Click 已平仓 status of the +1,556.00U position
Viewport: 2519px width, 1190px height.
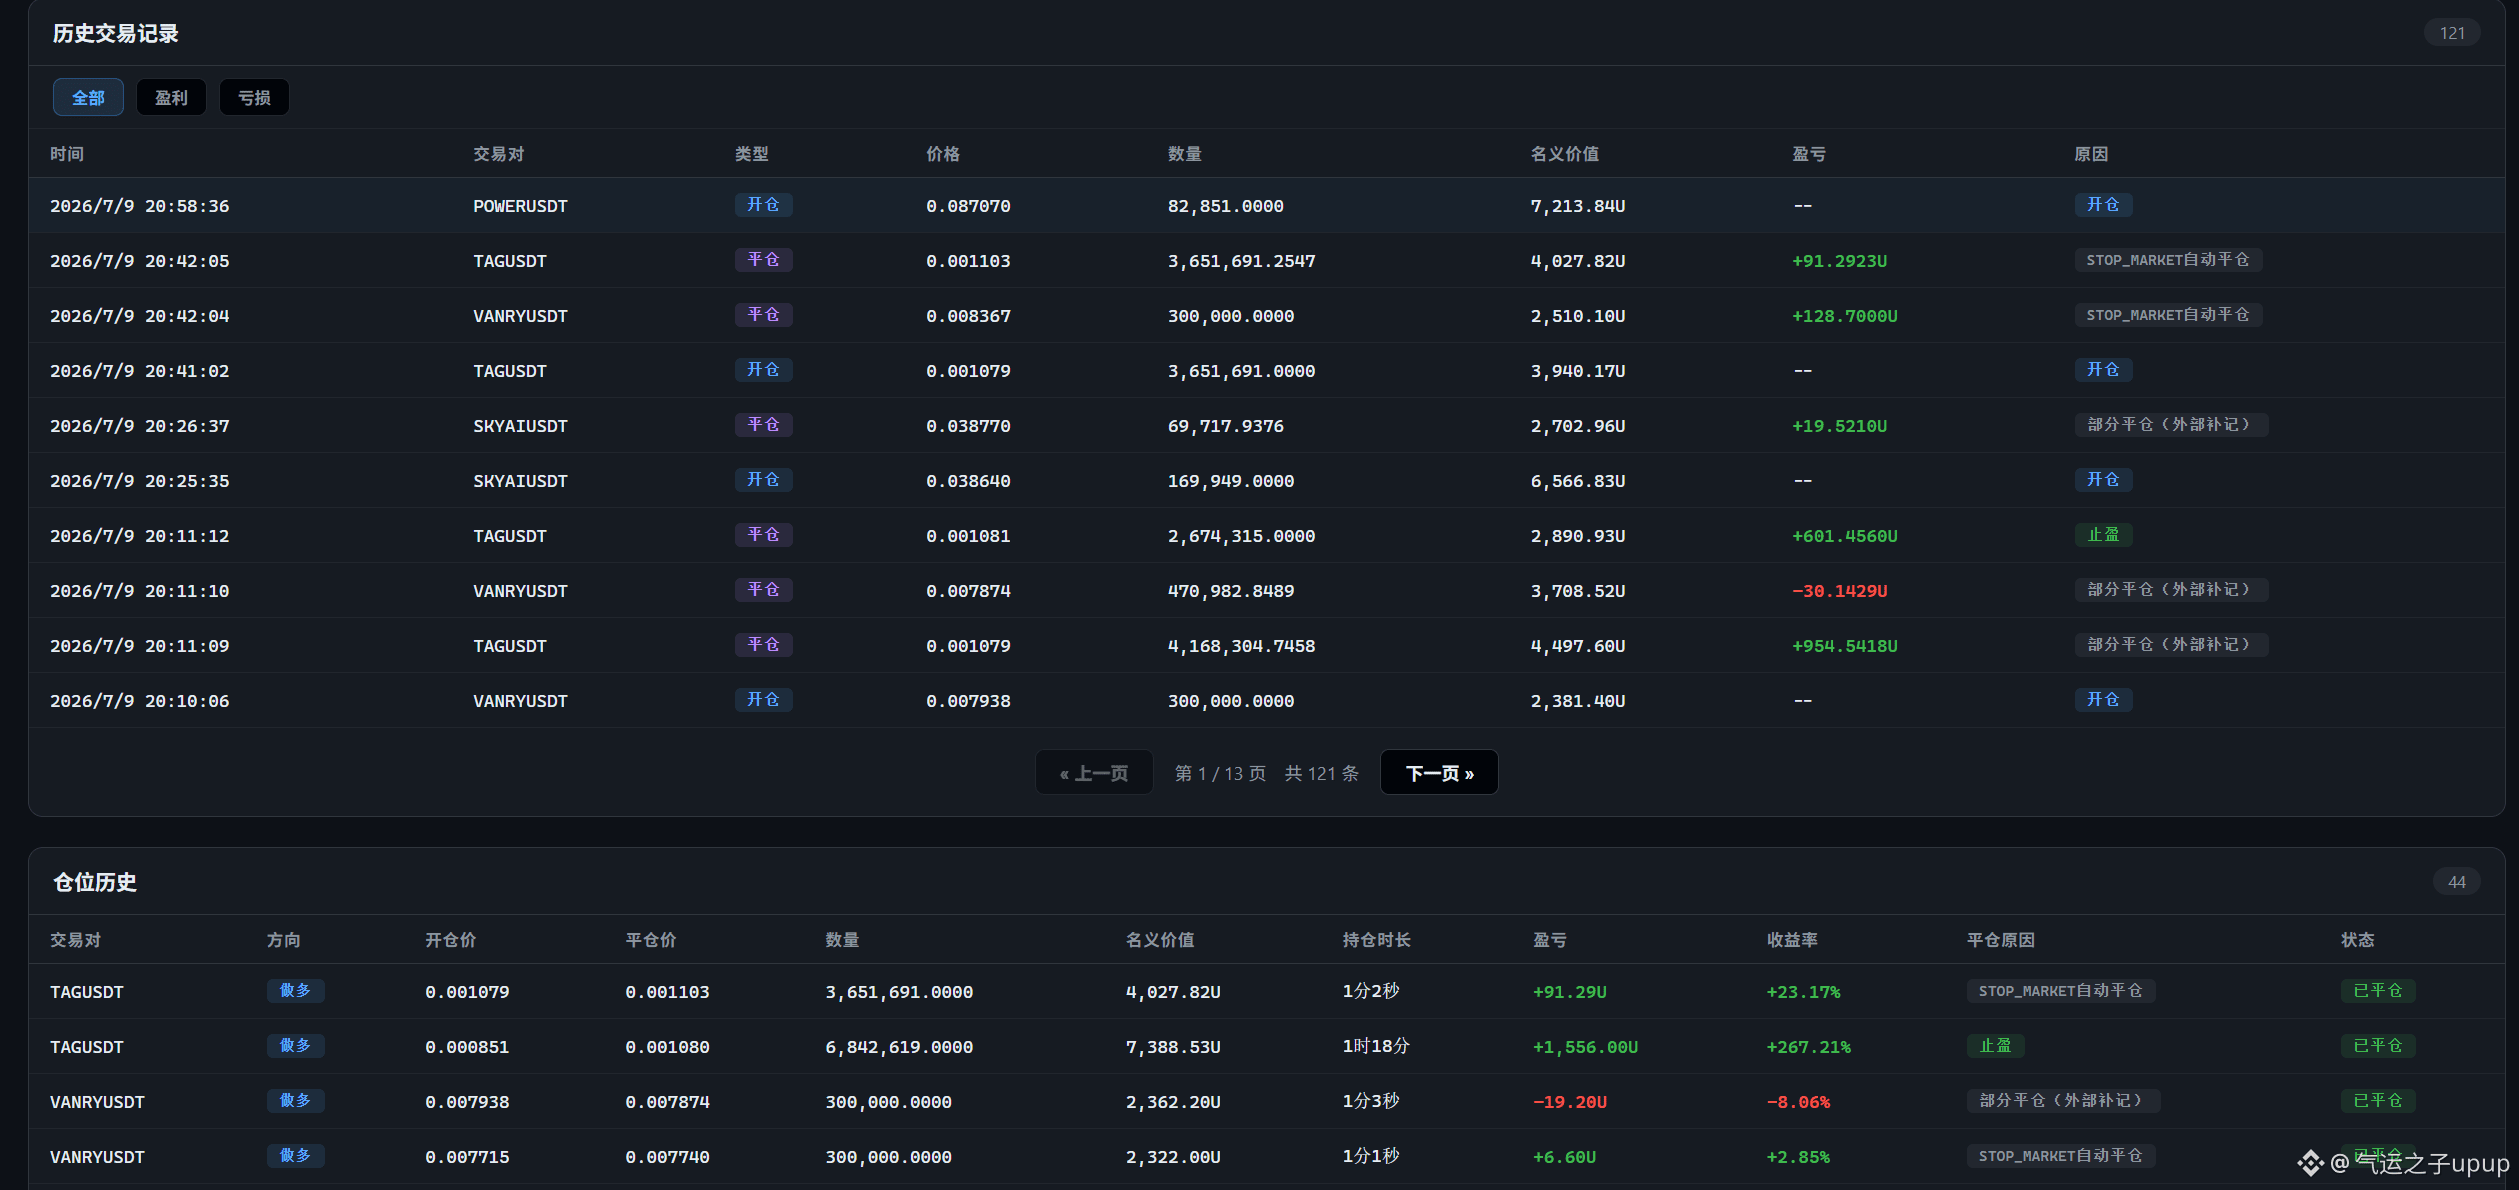[2378, 1046]
